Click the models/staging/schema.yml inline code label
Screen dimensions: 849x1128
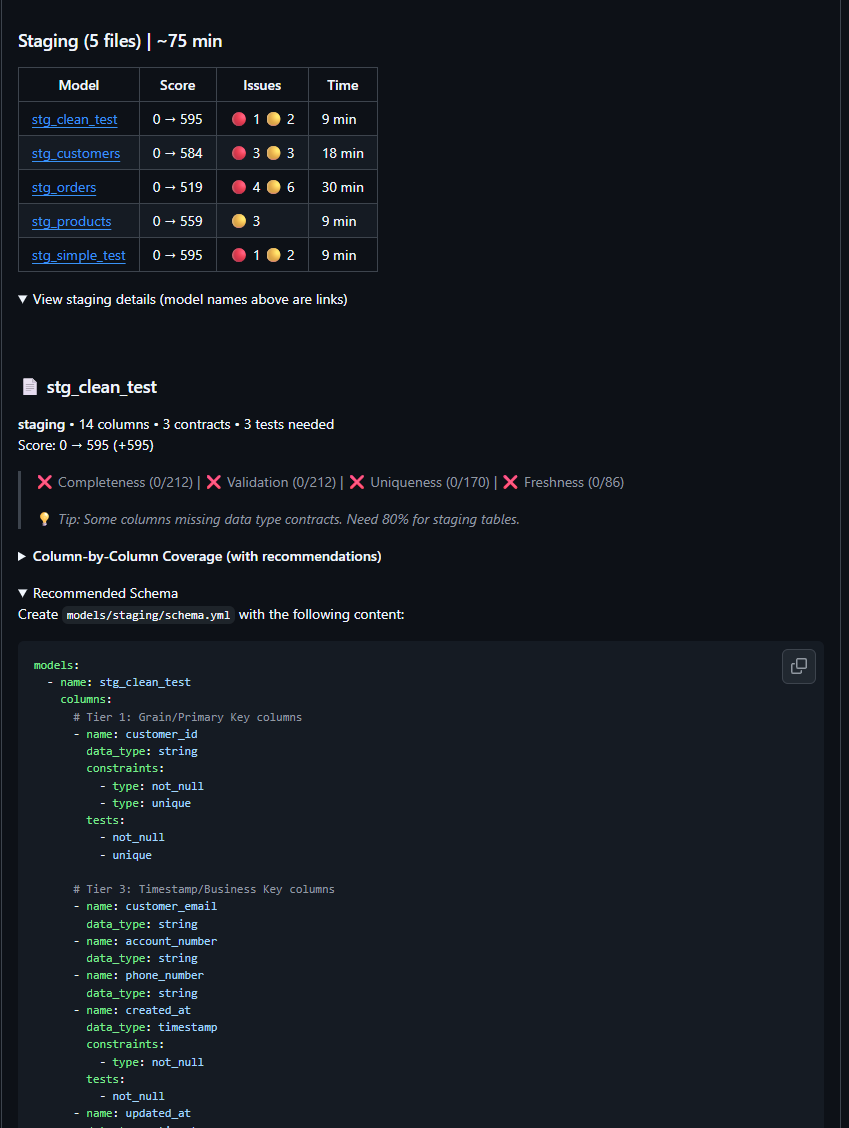[147, 614]
